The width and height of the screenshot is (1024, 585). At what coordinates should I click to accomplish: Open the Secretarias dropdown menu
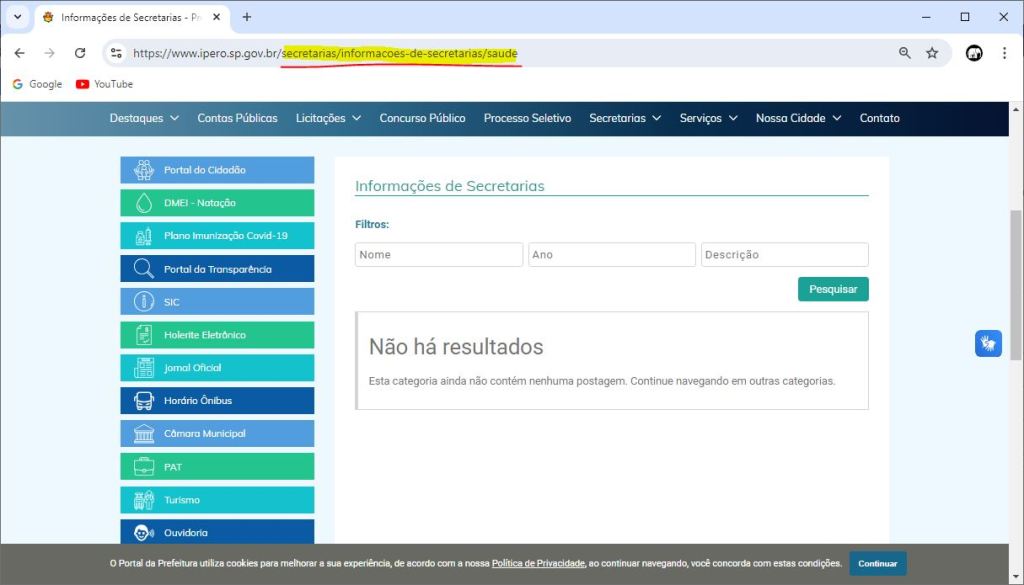coord(625,118)
